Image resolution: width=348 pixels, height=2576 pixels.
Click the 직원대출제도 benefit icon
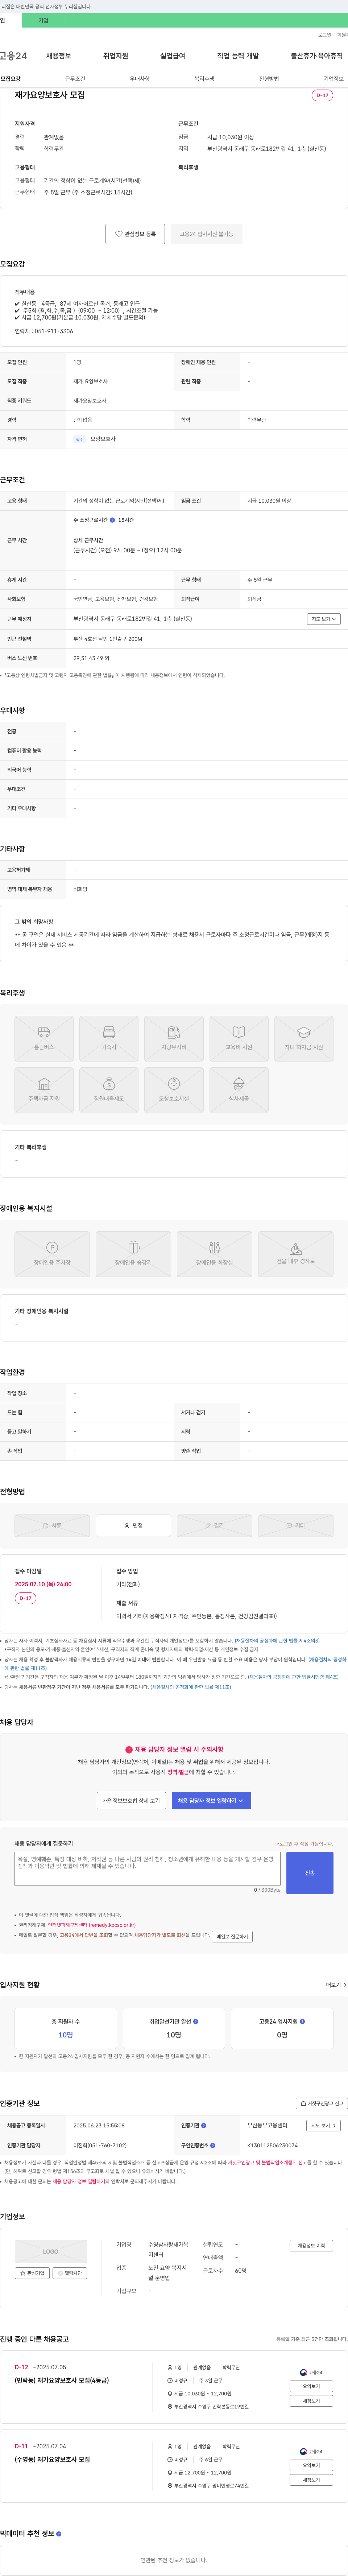[x=109, y=1090]
